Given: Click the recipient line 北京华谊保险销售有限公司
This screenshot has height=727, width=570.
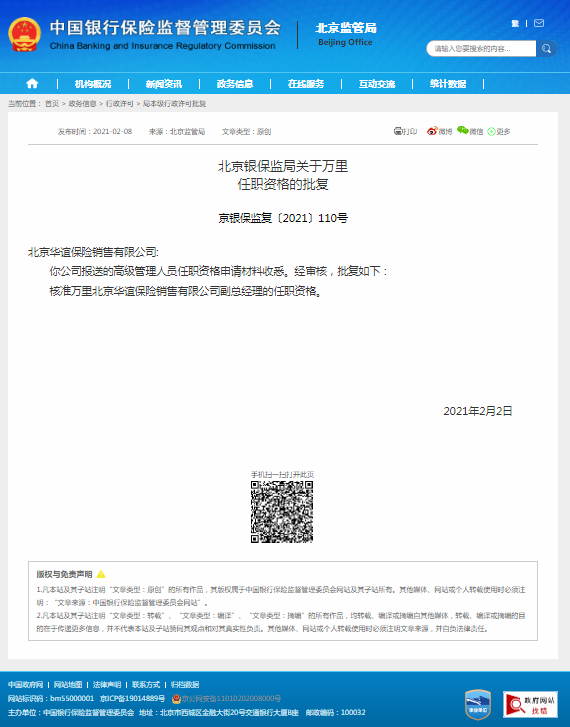Looking at the screenshot, I should point(93,252).
